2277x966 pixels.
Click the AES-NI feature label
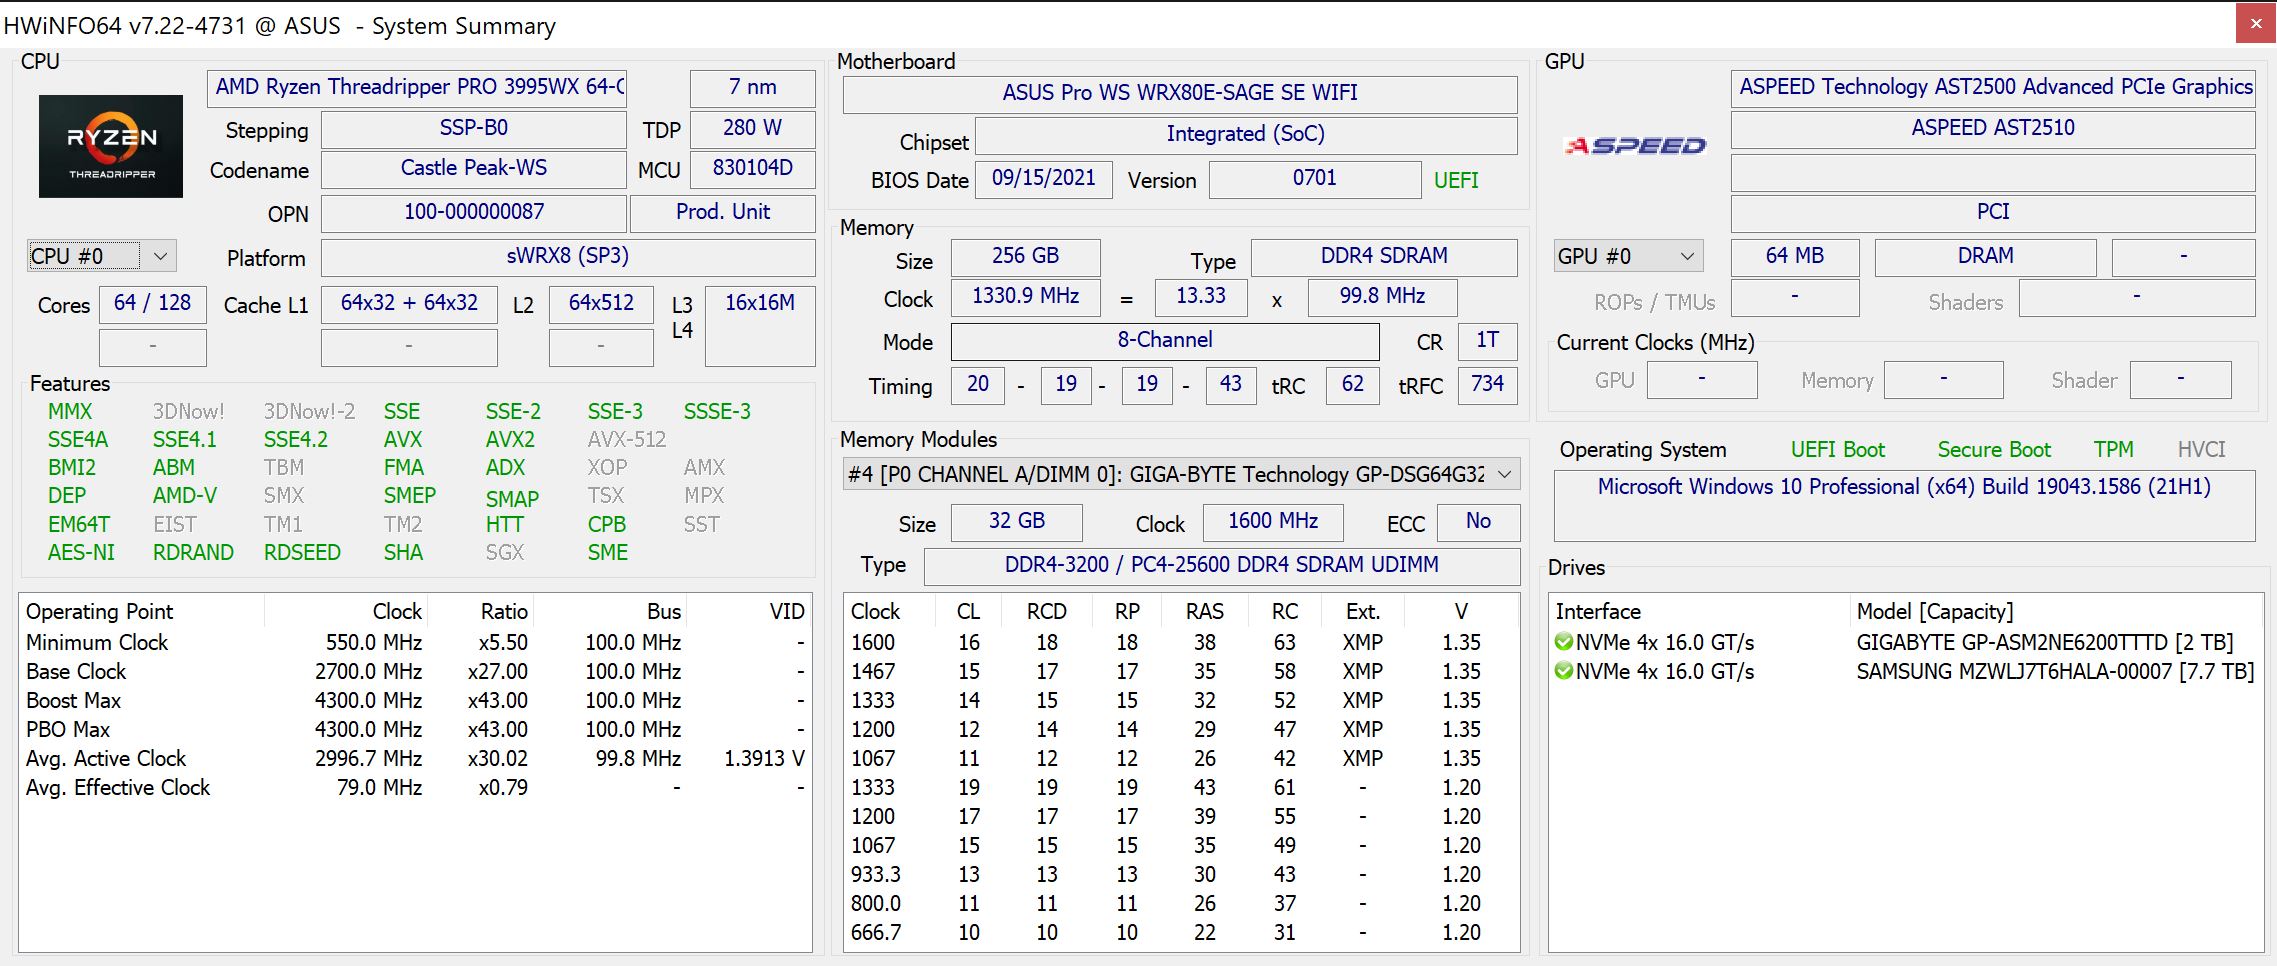81,553
